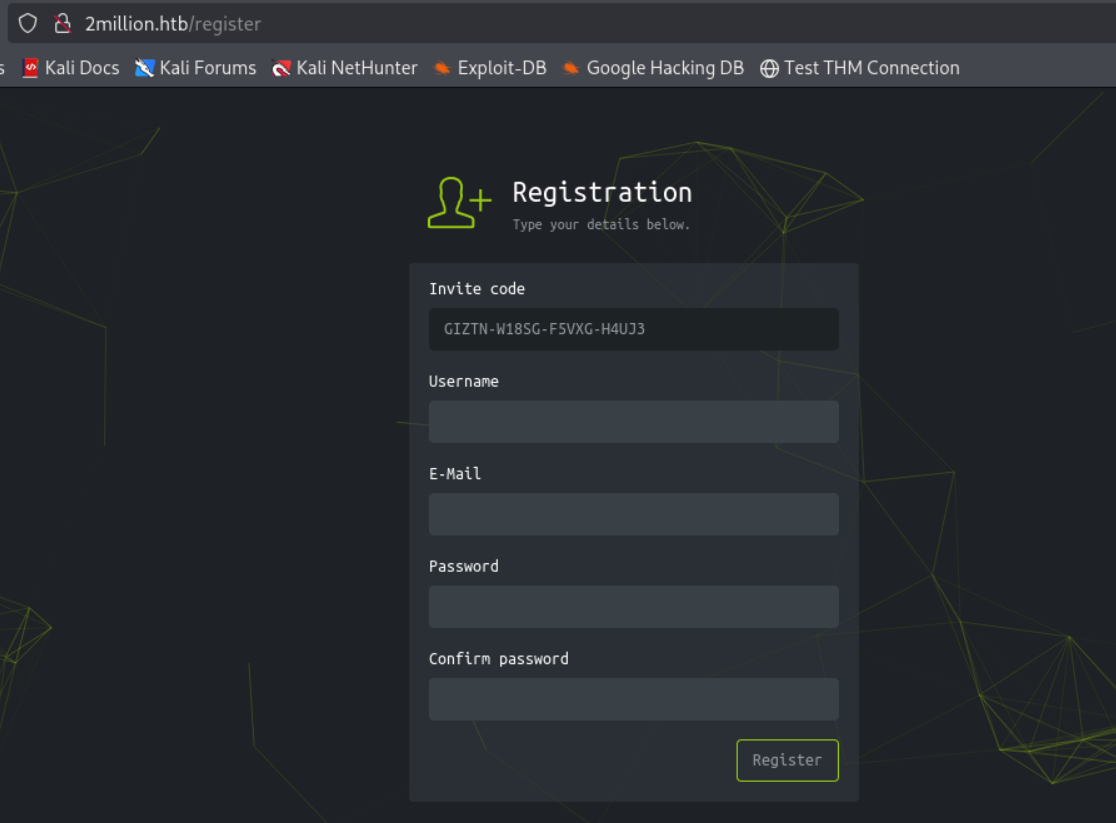Click the Google Hacking DB flame icon
Viewport: 1116px width, 823px height.
click(x=571, y=67)
